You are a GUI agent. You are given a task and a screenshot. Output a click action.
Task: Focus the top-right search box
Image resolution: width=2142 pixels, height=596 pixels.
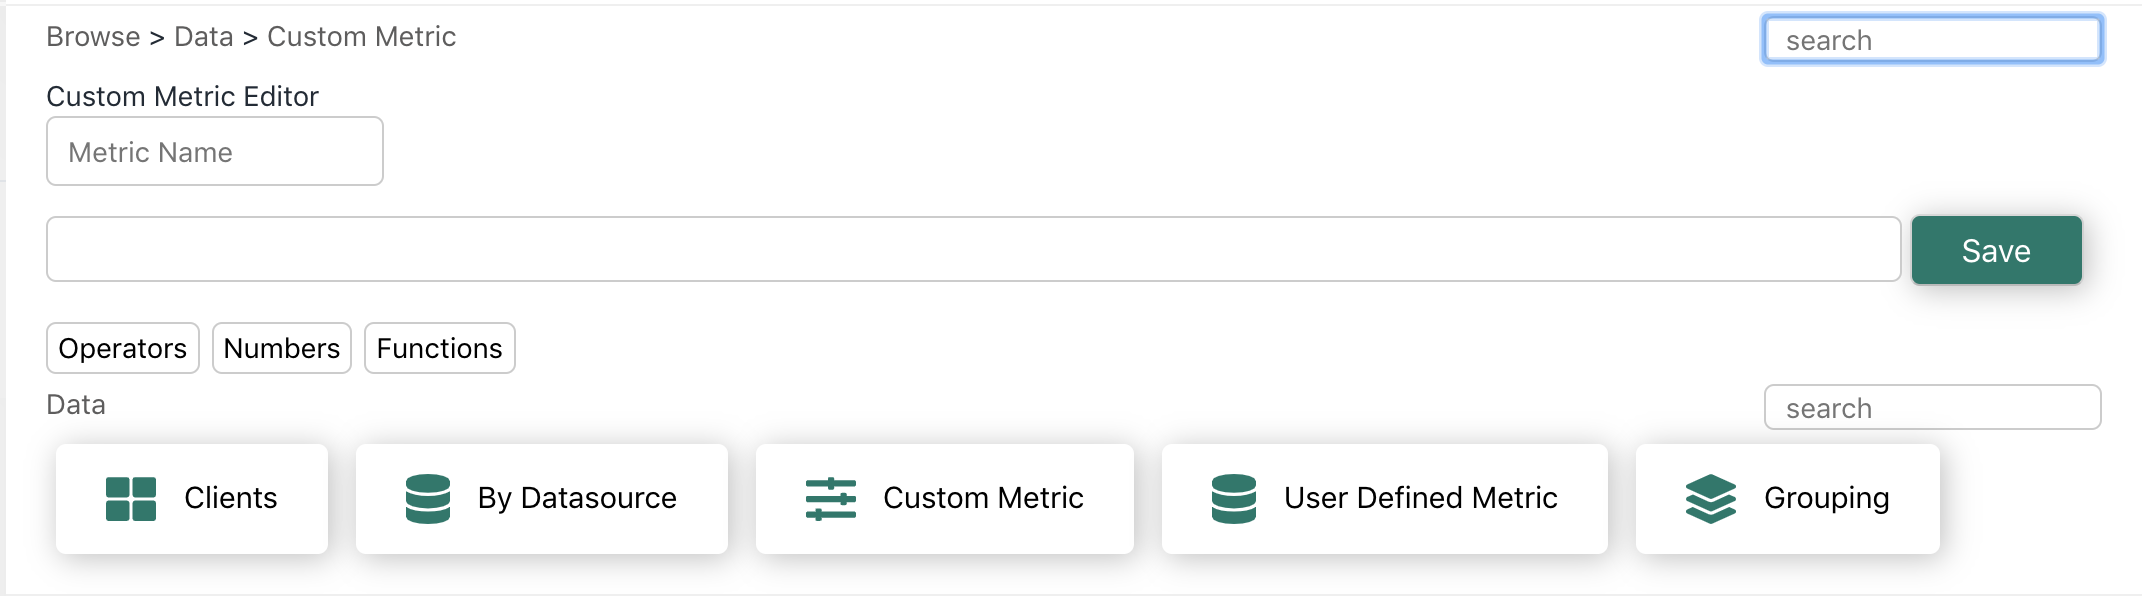pyautogui.click(x=1932, y=40)
